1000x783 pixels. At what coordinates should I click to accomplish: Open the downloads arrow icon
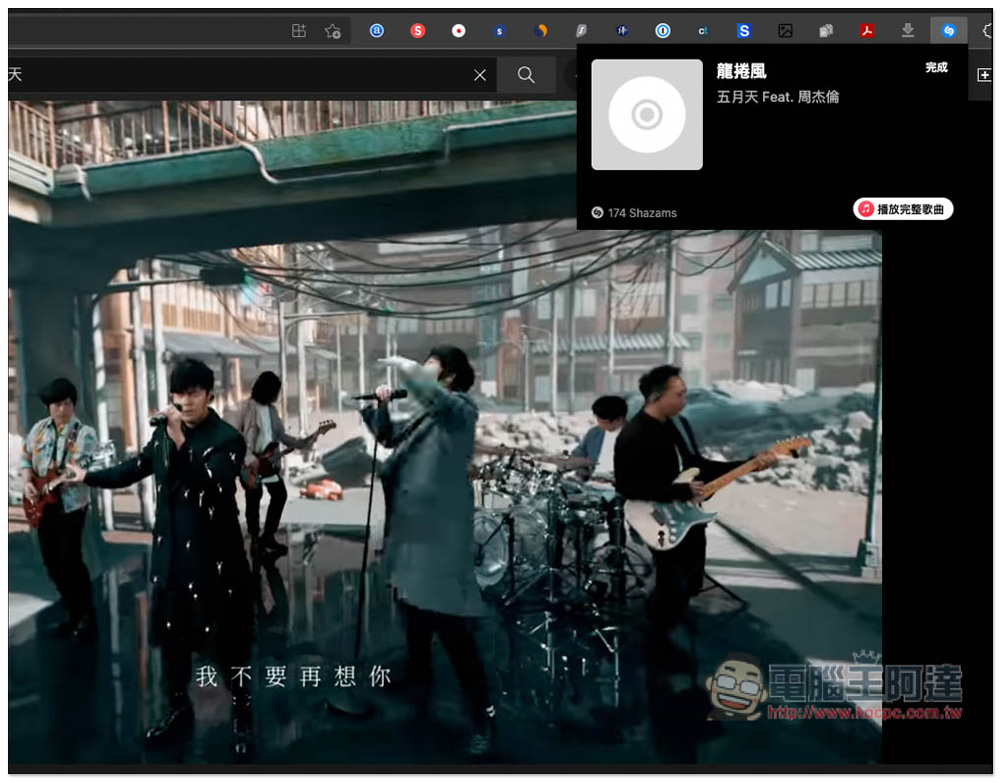tap(907, 31)
